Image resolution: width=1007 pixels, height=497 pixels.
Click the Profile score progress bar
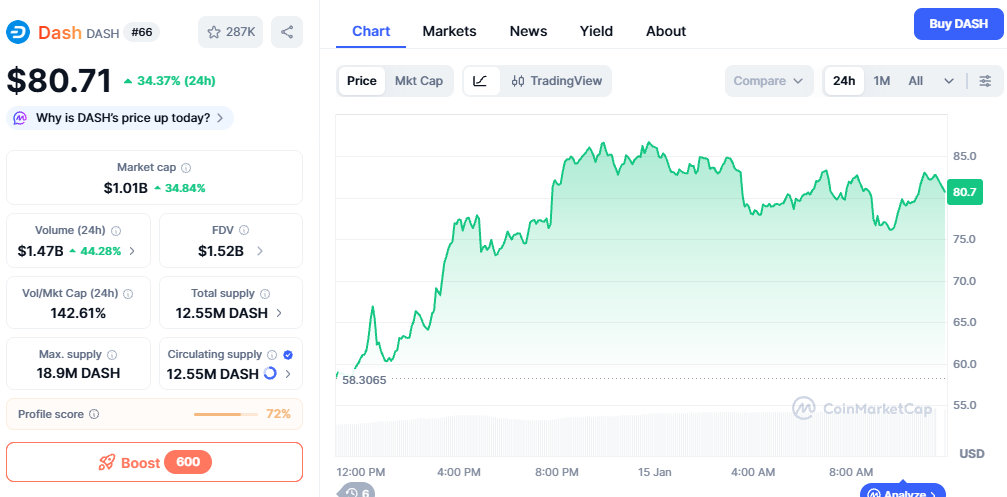225,414
